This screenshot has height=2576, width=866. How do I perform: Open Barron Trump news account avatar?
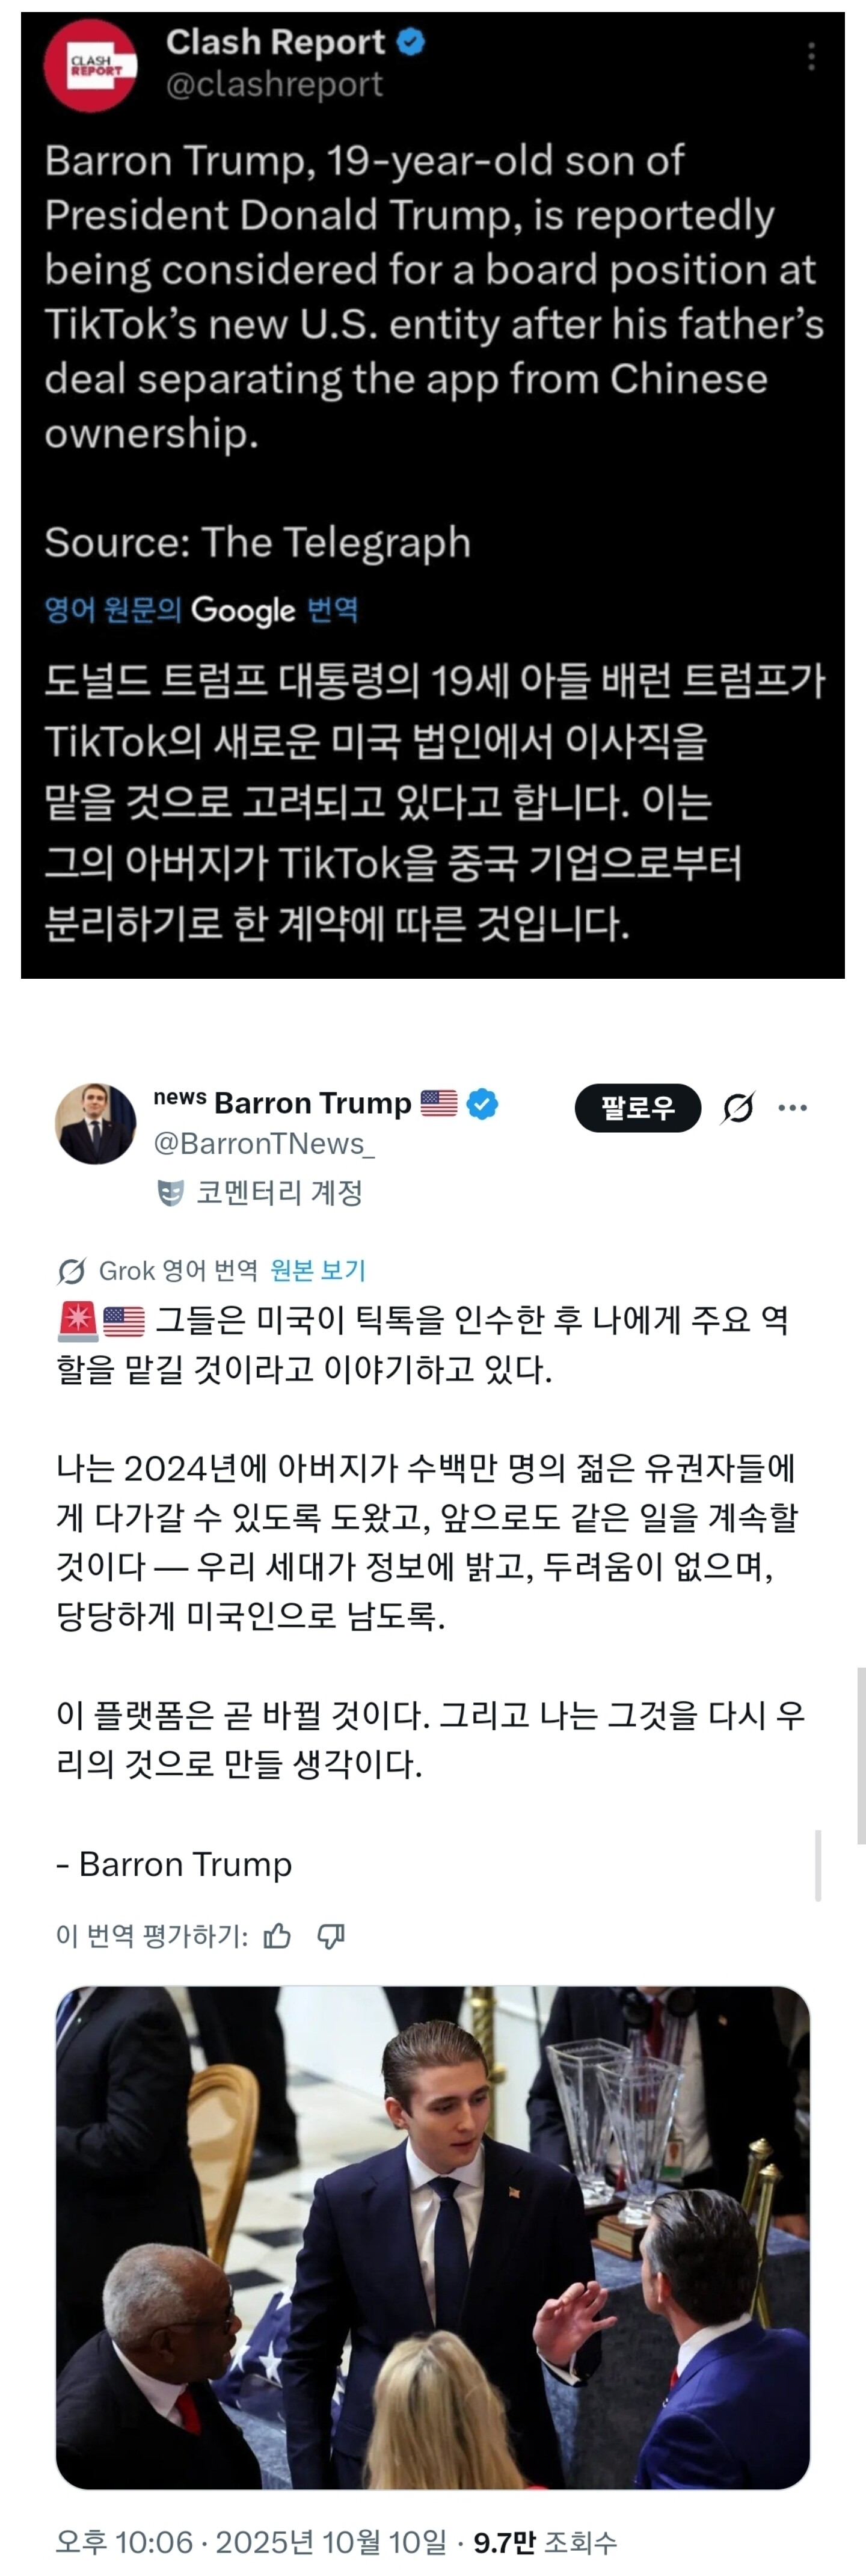click(x=95, y=1123)
